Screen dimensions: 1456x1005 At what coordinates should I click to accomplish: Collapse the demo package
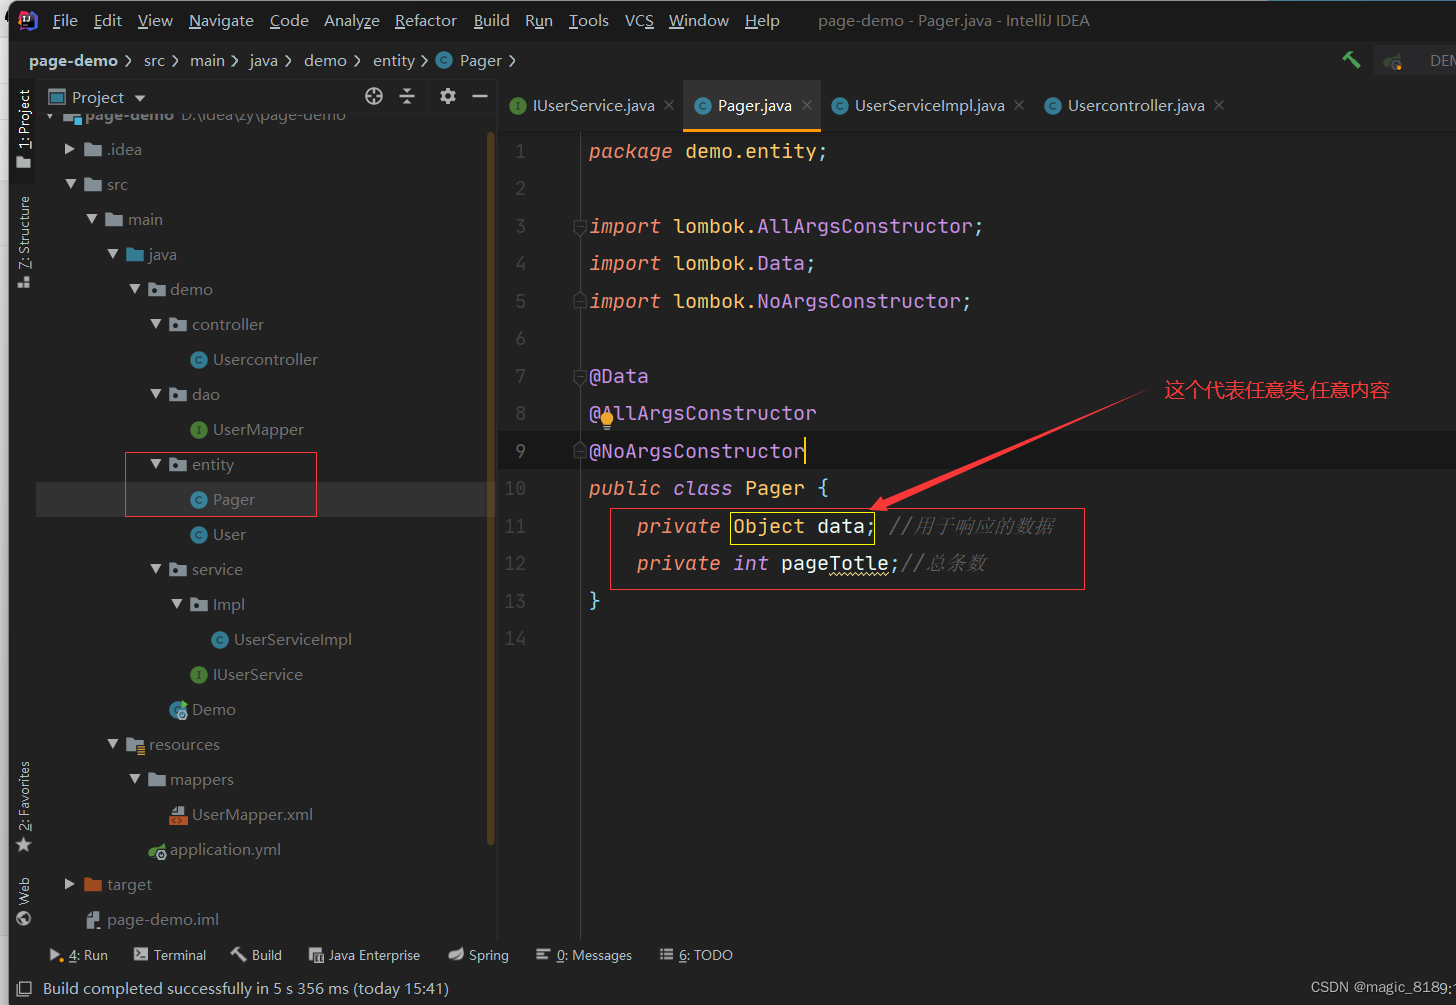click(134, 289)
